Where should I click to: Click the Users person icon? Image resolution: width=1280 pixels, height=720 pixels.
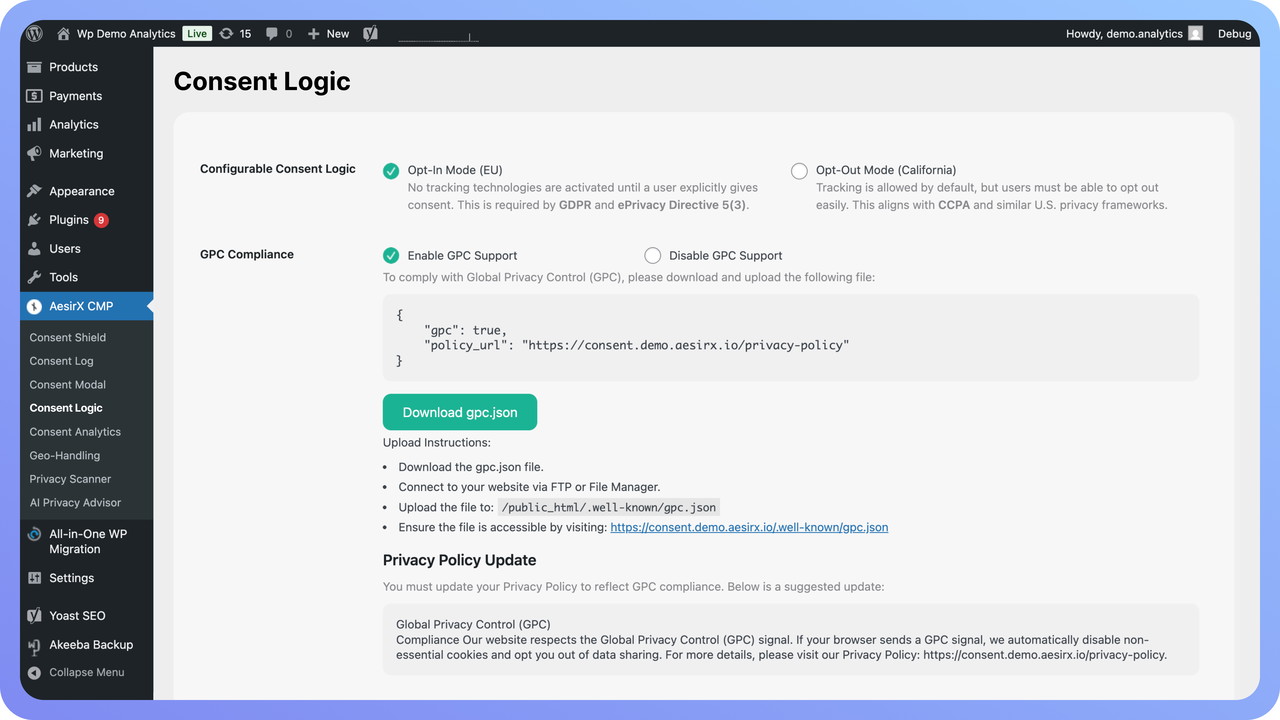coord(34,248)
